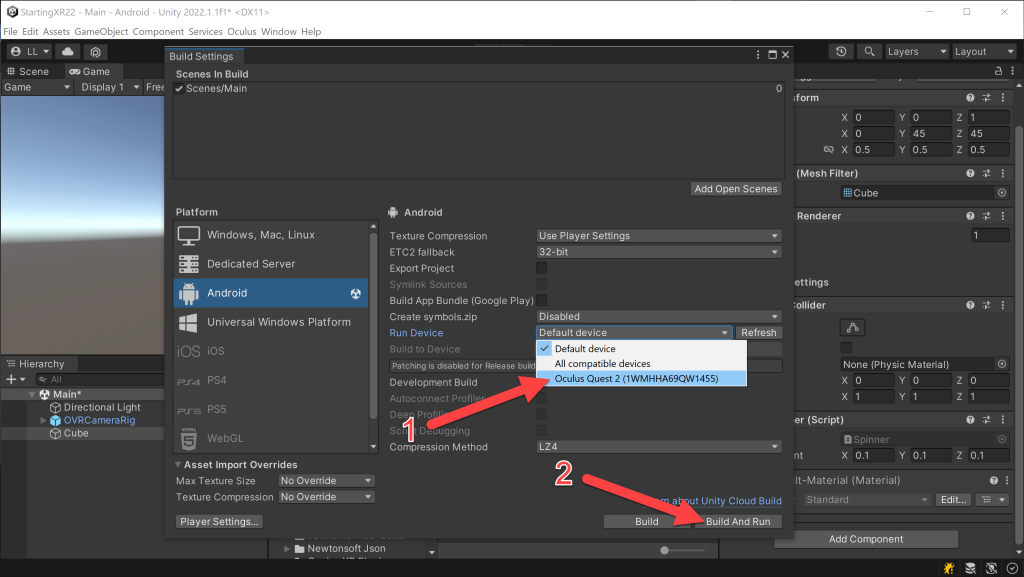The height and width of the screenshot is (577, 1024).
Task: Click the add plus icon in Hierarchy
Action: [11, 379]
